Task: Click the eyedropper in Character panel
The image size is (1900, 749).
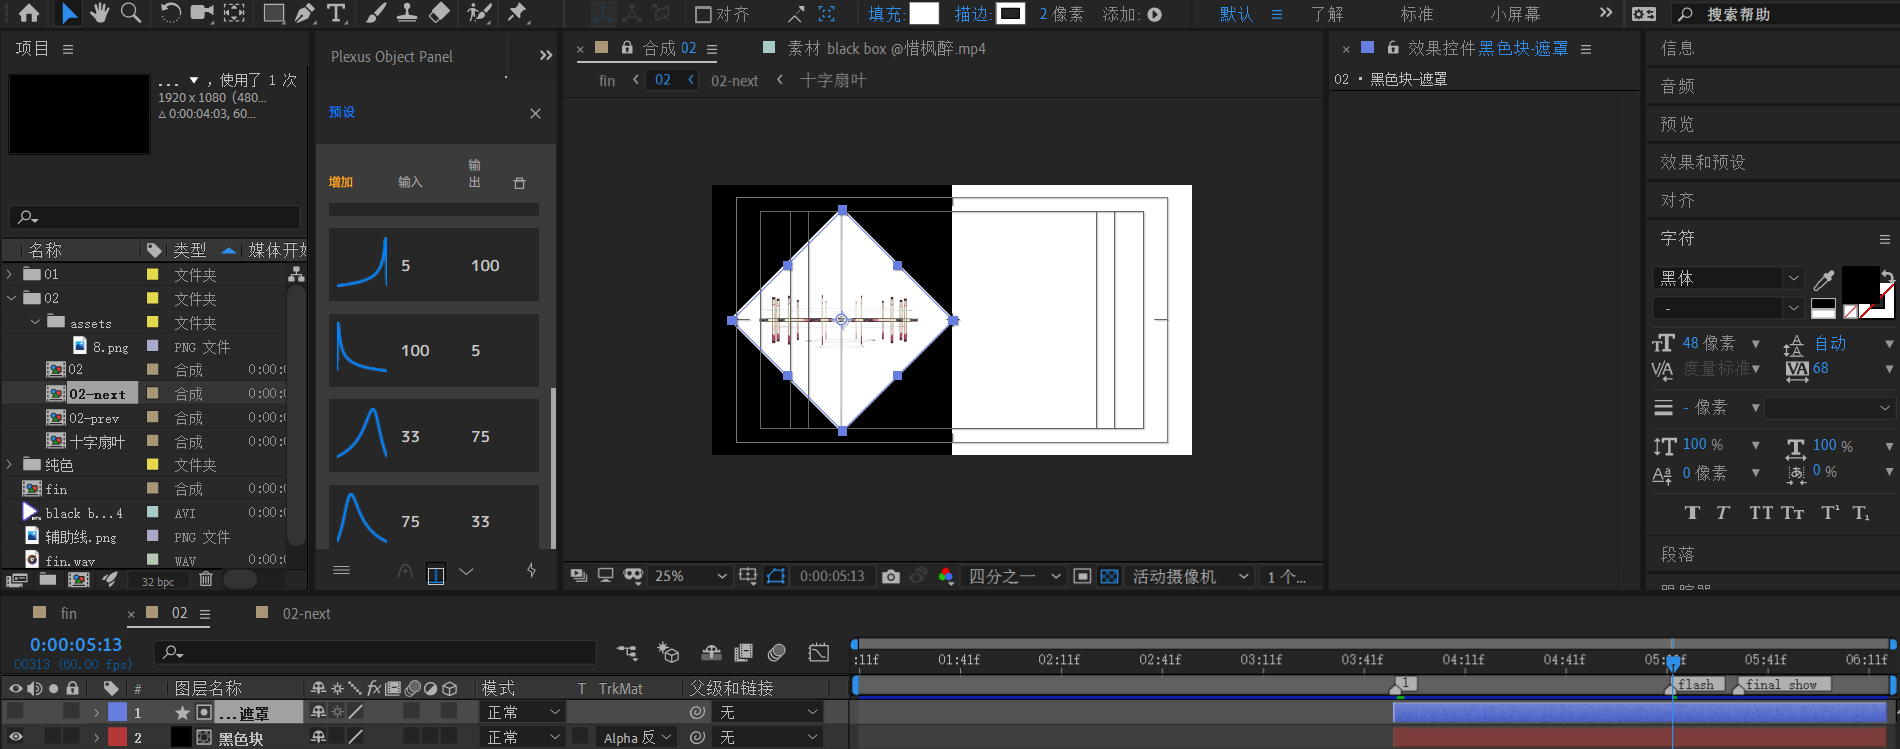Action: [1824, 280]
